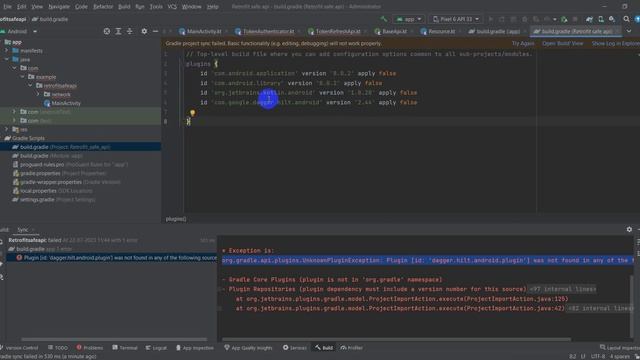The height and width of the screenshot is (360, 640).
Task: Open Problems tool window
Action: point(89,348)
